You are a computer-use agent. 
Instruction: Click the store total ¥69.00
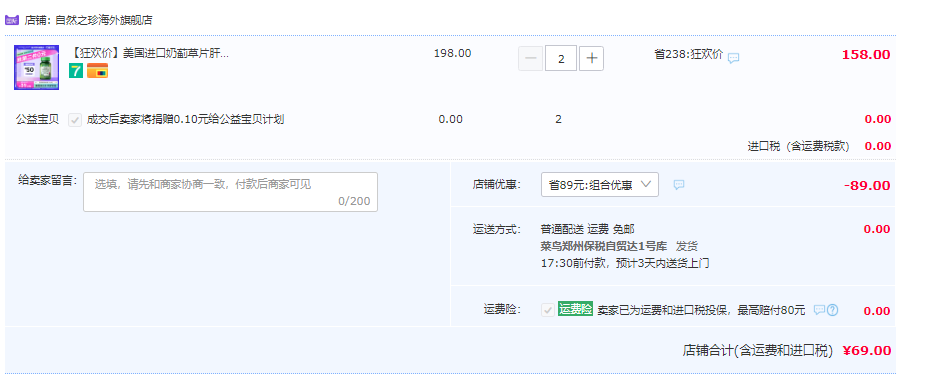pyautogui.click(x=867, y=351)
